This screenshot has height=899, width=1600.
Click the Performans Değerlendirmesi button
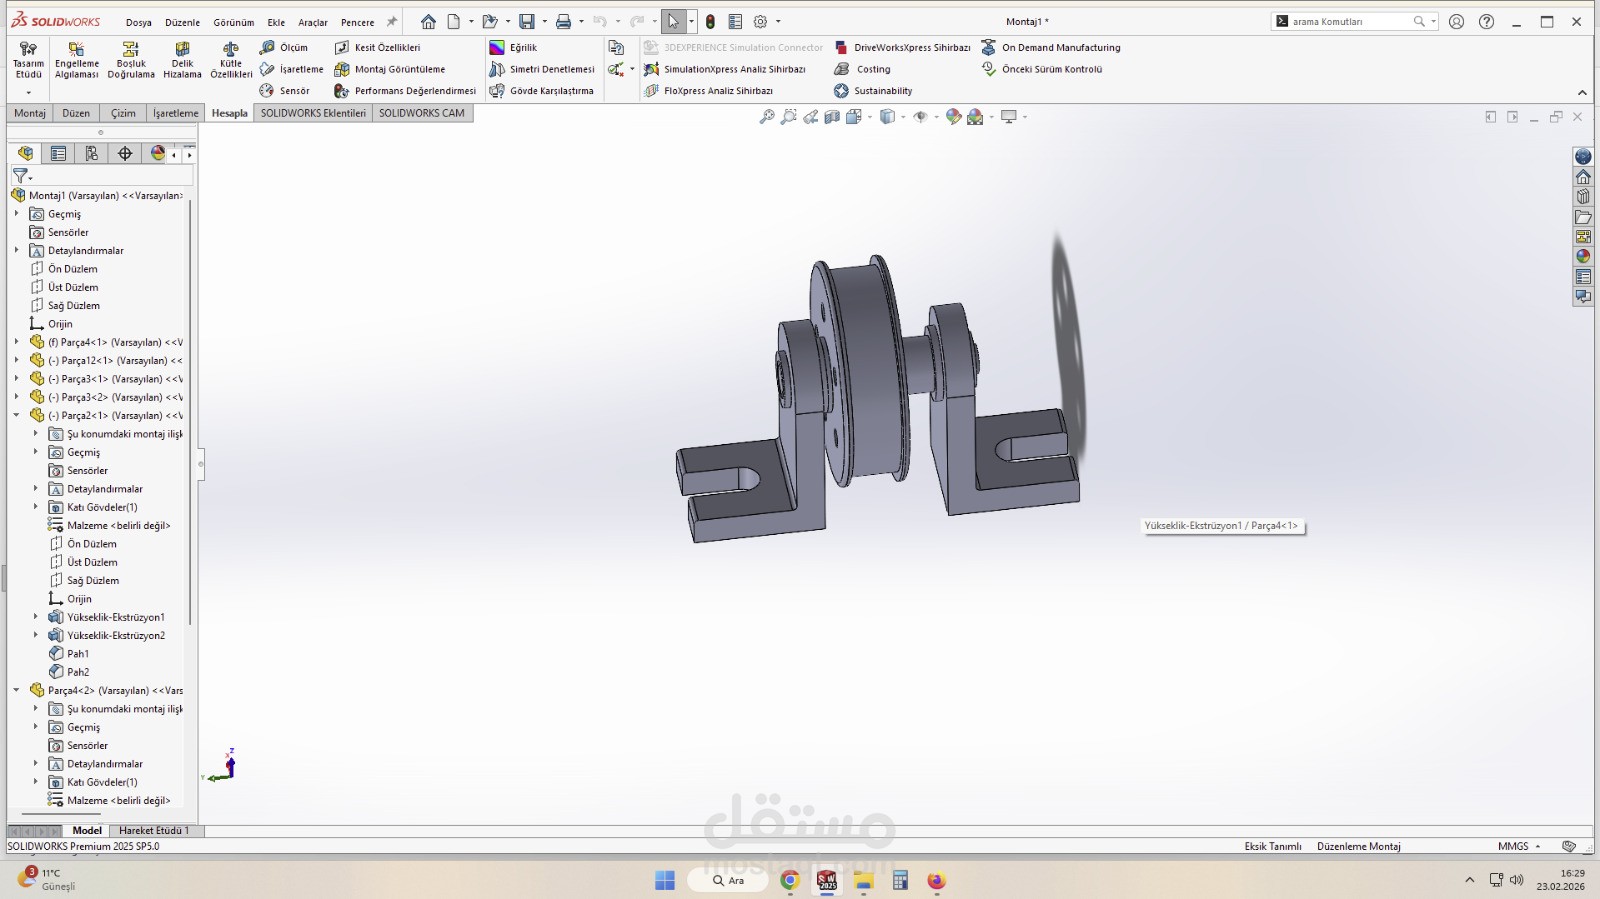click(x=405, y=91)
